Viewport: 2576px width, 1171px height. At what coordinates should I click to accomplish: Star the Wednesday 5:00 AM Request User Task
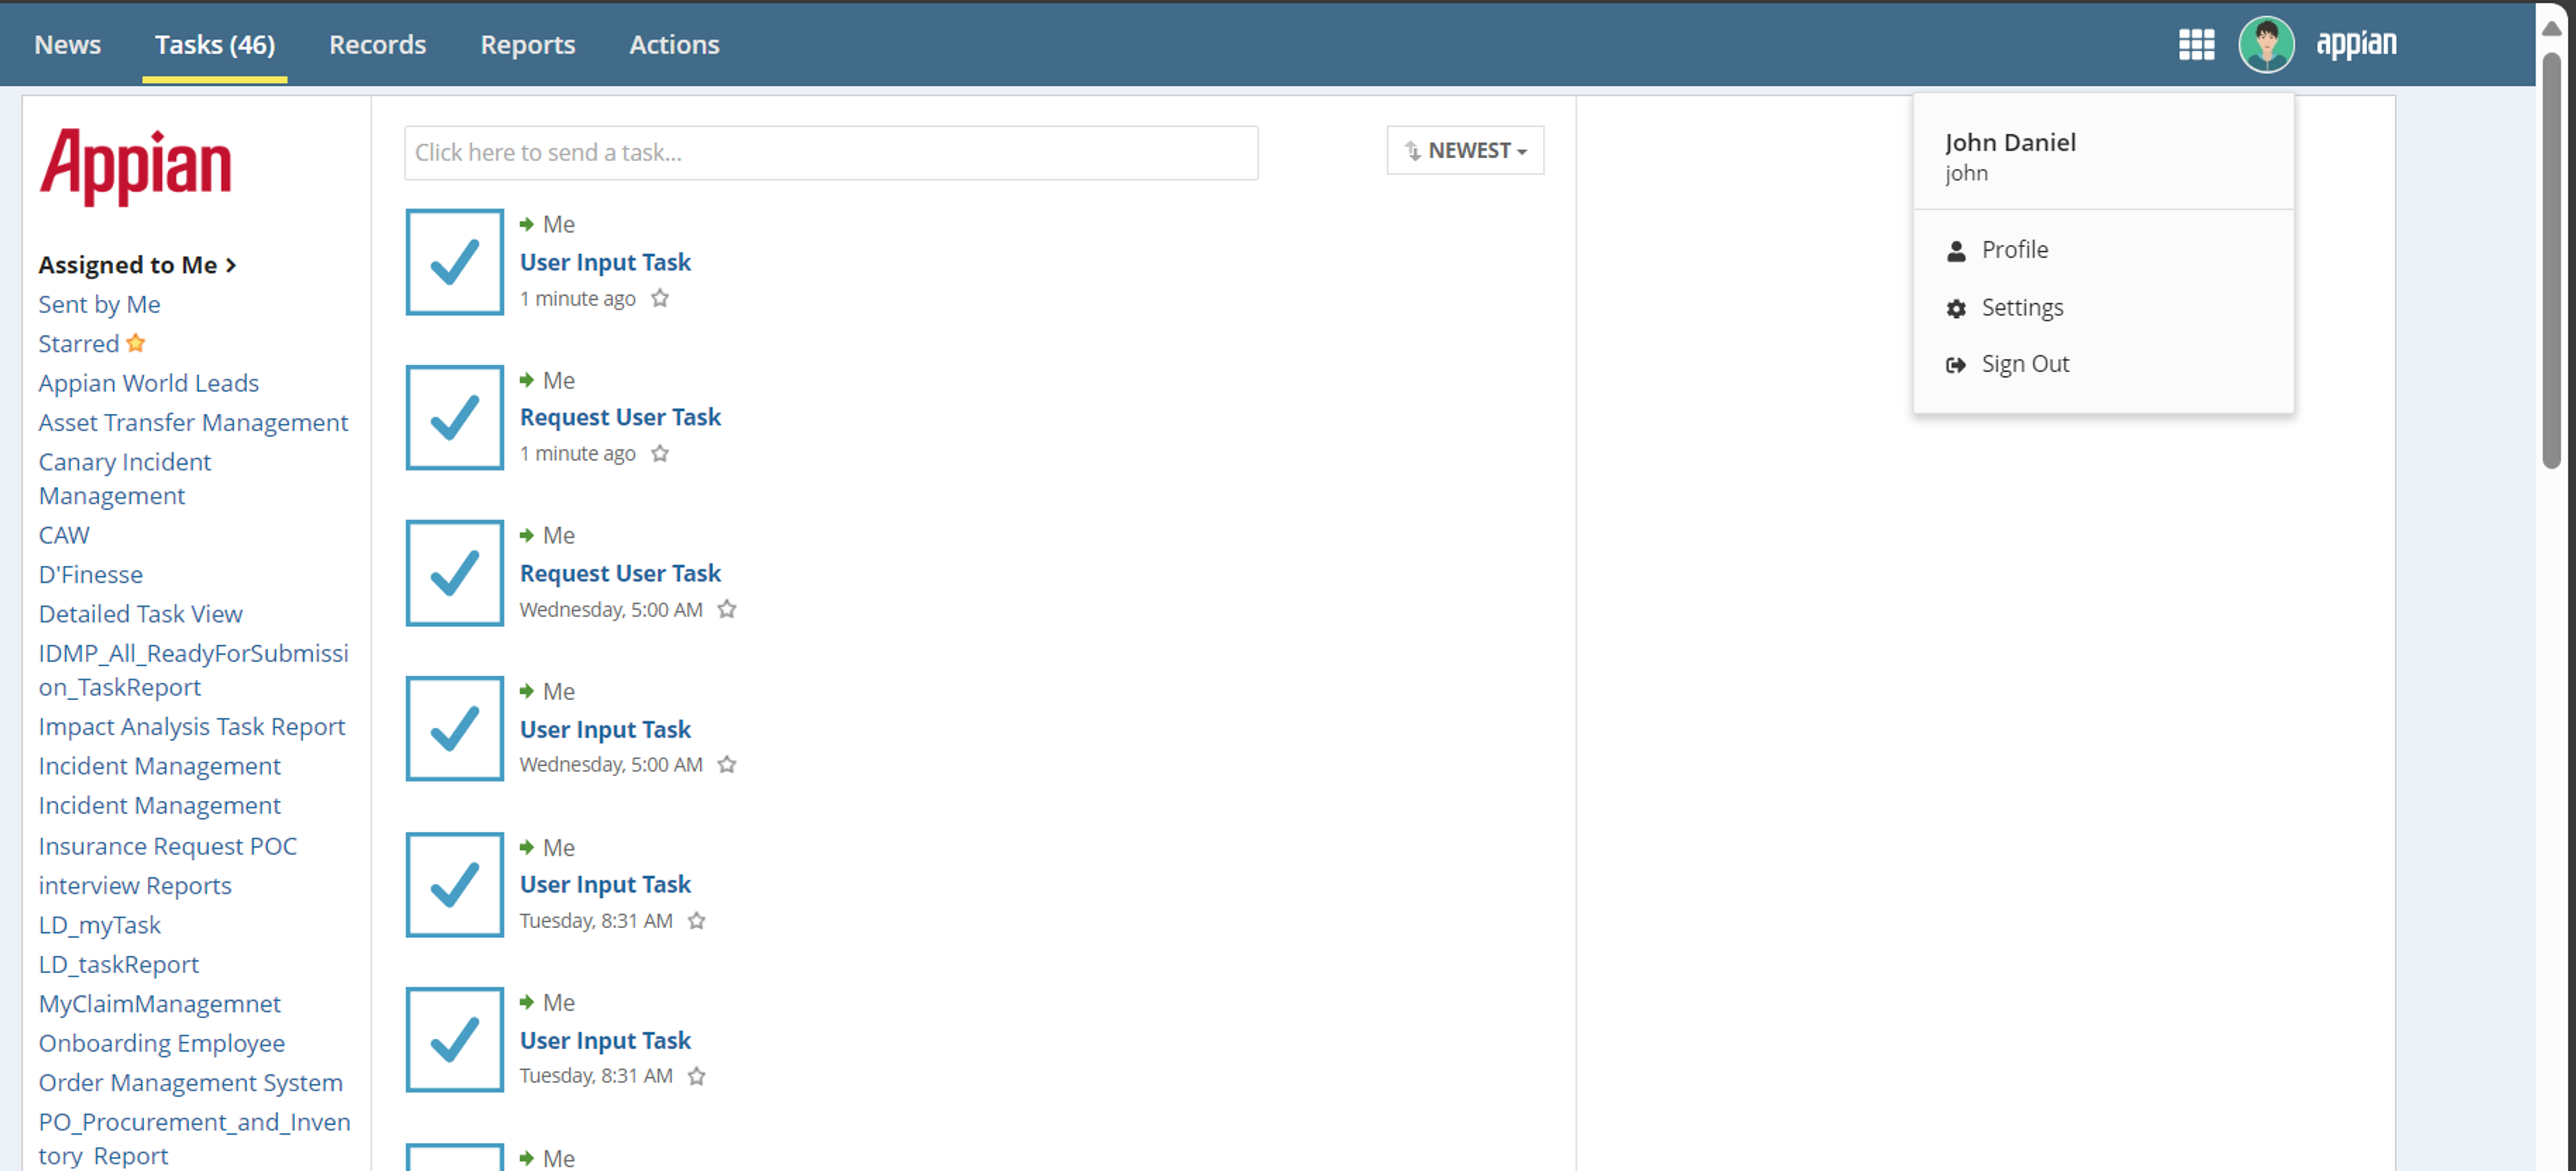coord(727,609)
